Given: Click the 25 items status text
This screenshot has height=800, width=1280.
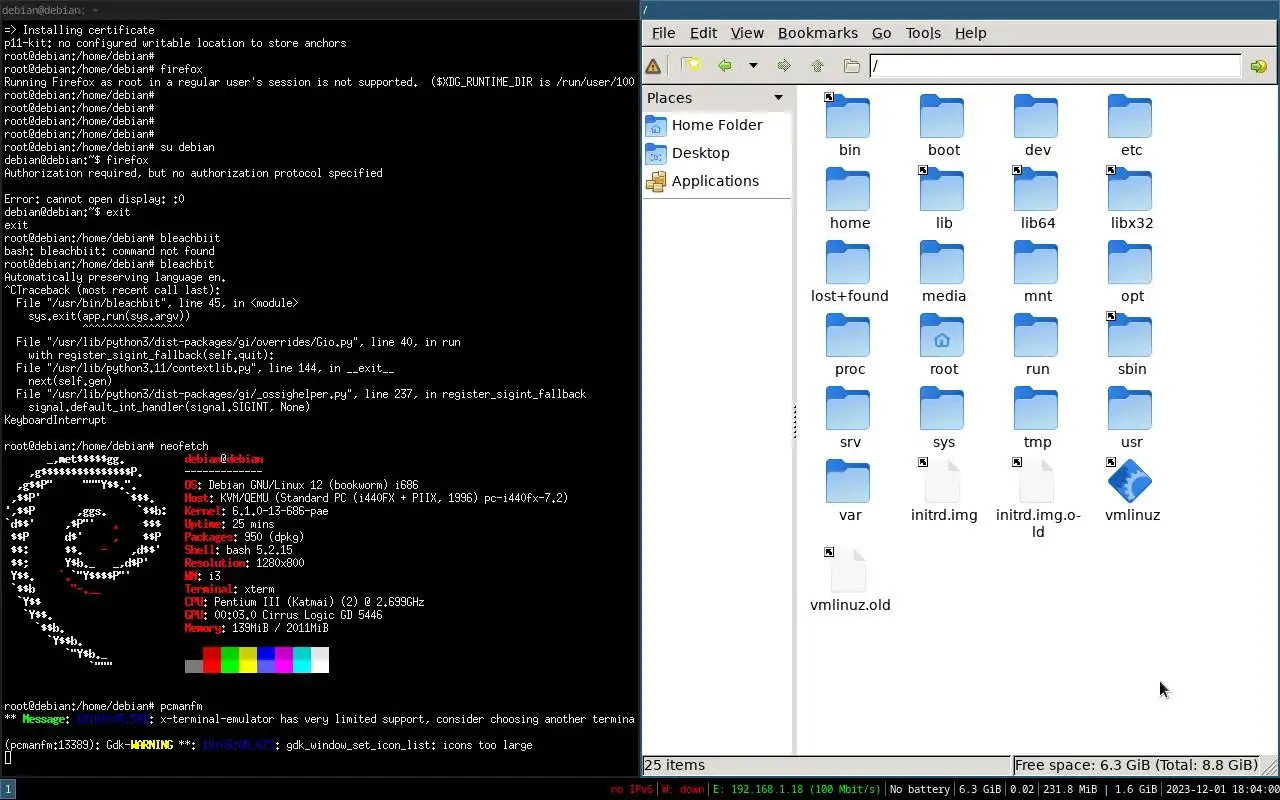Looking at the screenshot, I should click(x=674, y=765).
